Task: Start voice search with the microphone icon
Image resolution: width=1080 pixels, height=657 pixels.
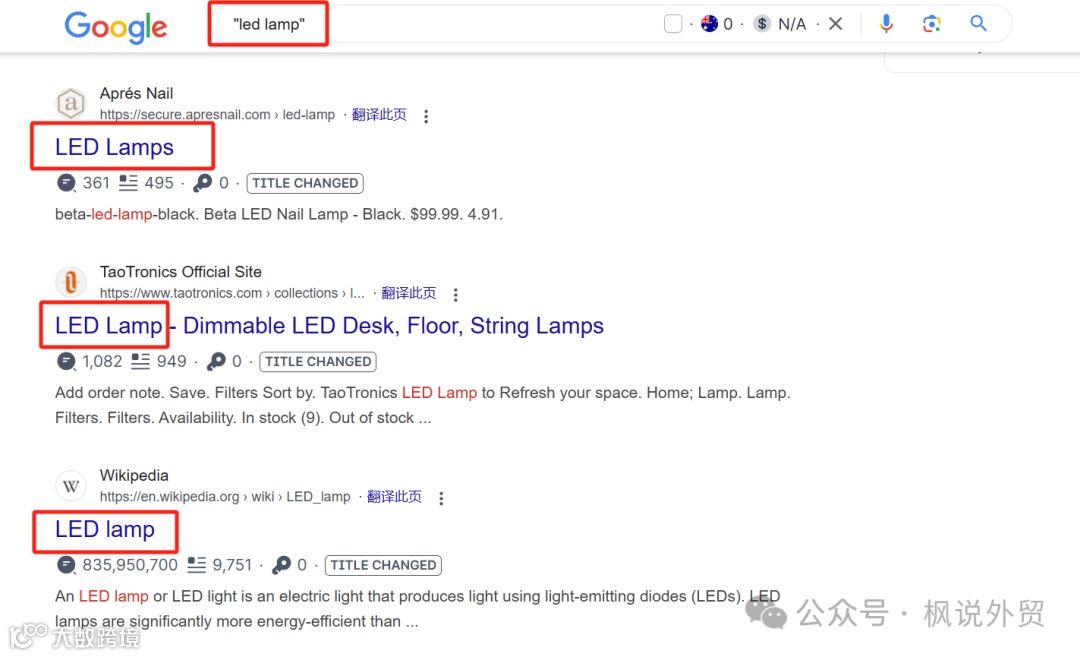Action: click(886, 24)
